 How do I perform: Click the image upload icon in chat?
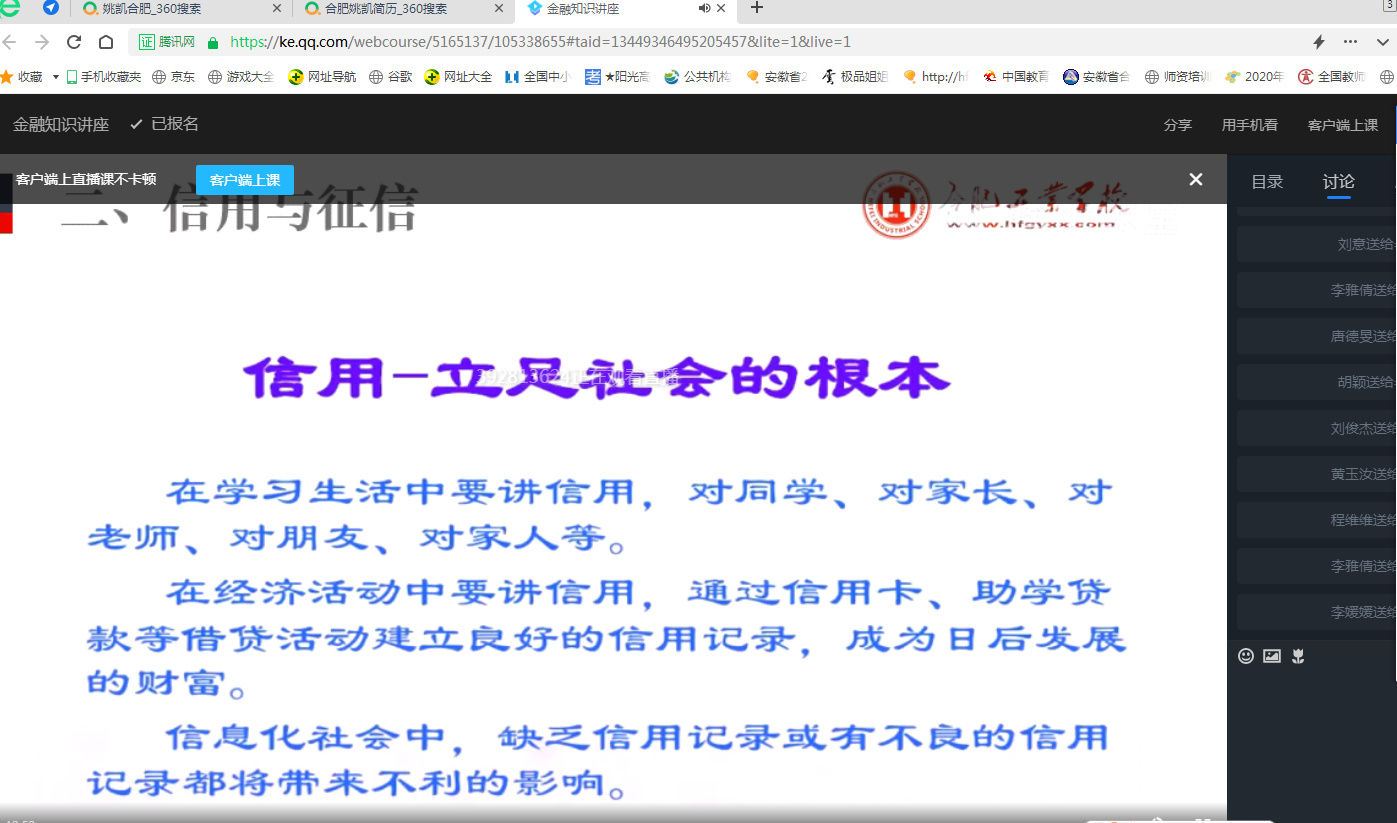tap(1272, 656)
